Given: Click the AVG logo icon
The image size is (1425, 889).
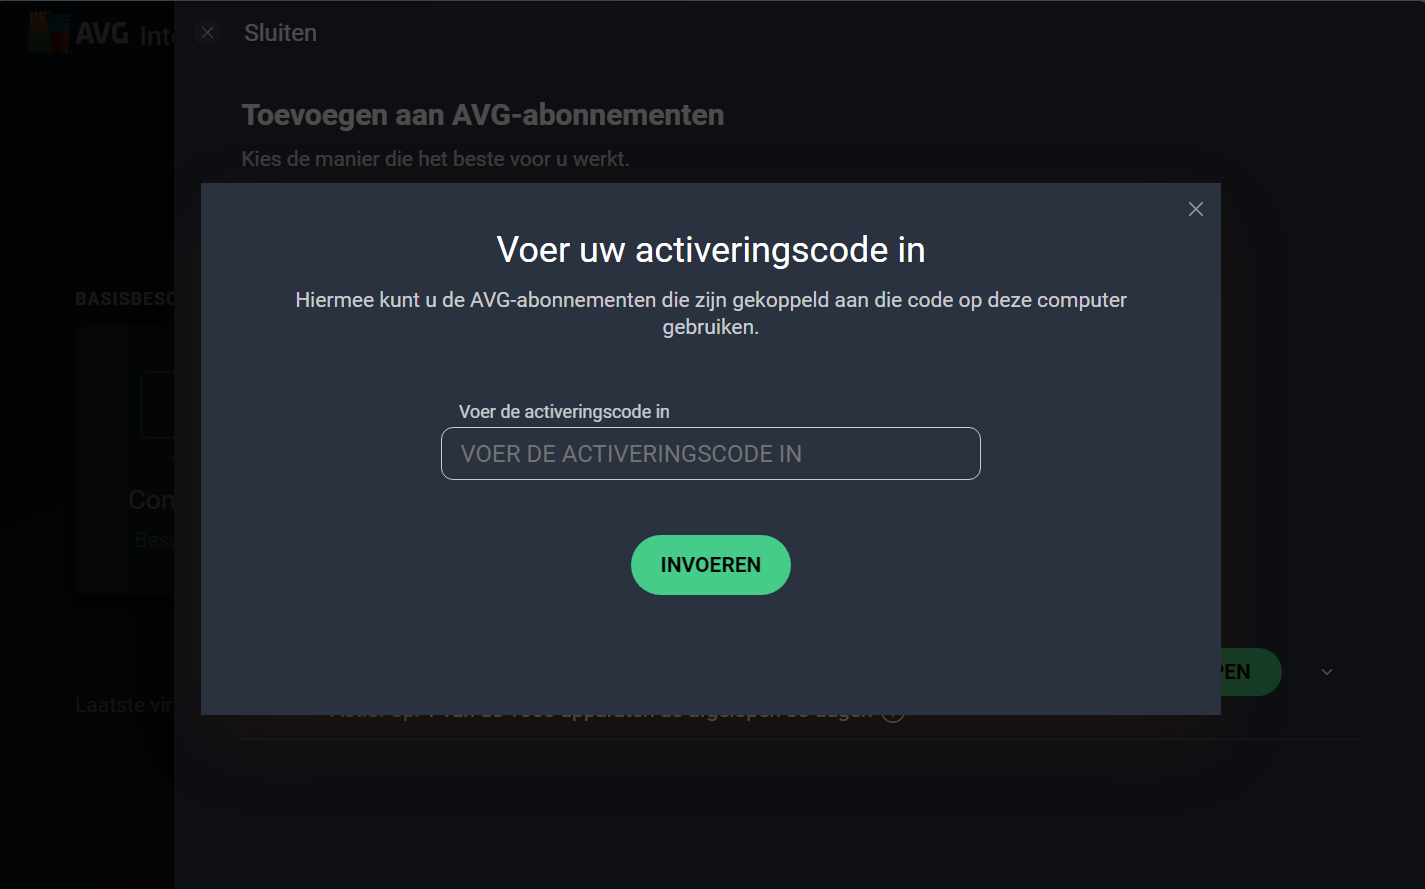Looking at the screenshot, I should [x=48, y=33].
